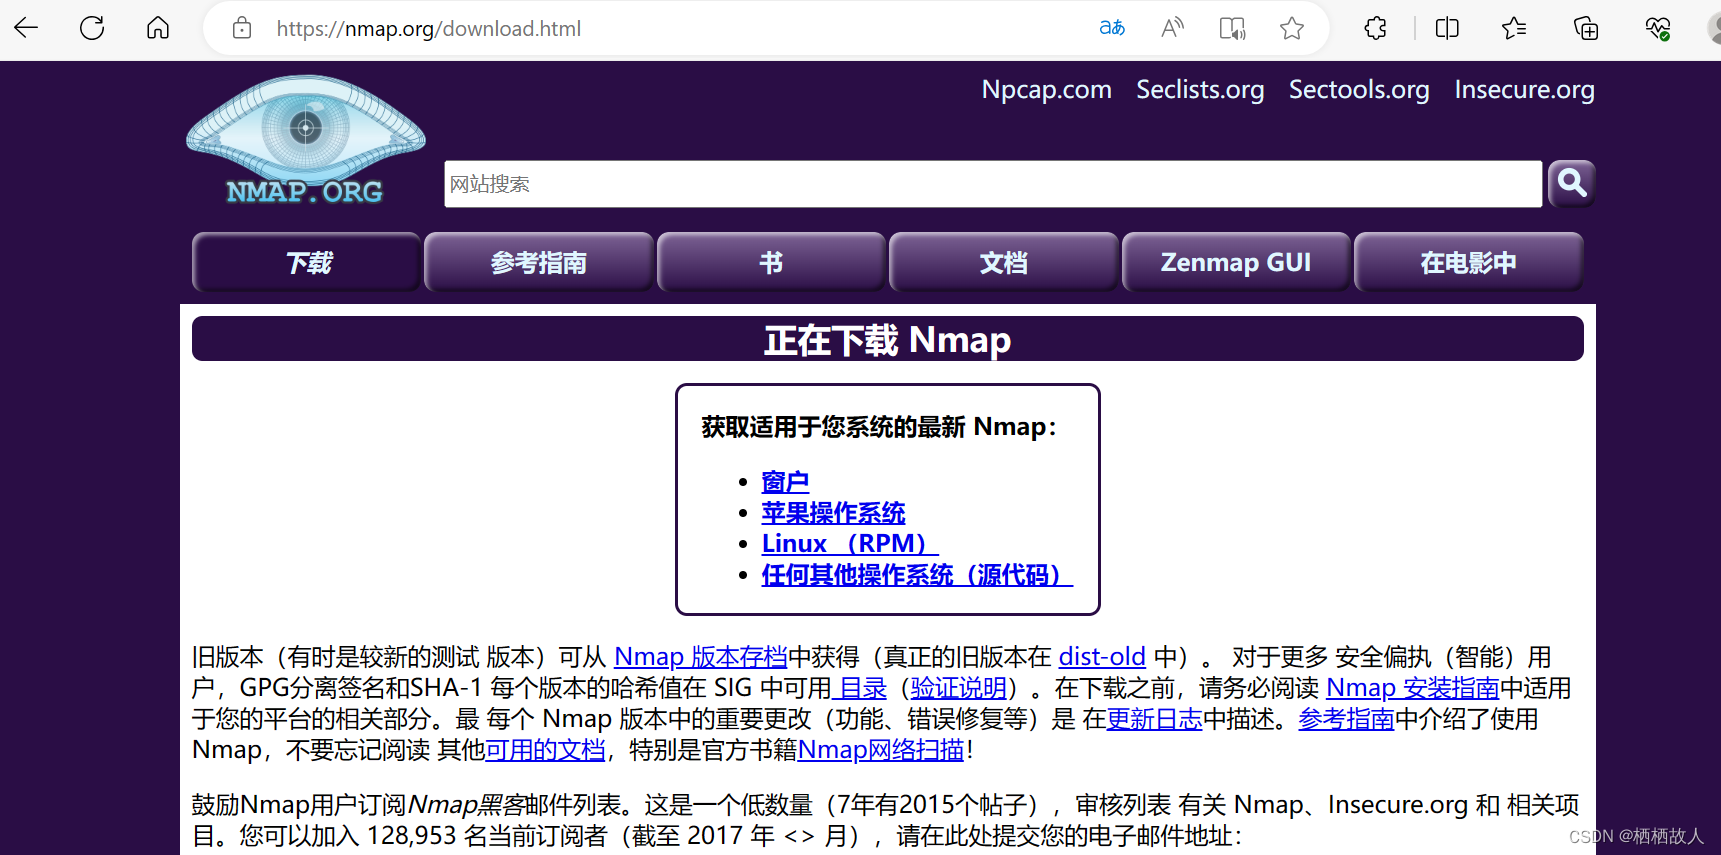
Task: Open collections icon
Action: click(x=1586, y=28)
